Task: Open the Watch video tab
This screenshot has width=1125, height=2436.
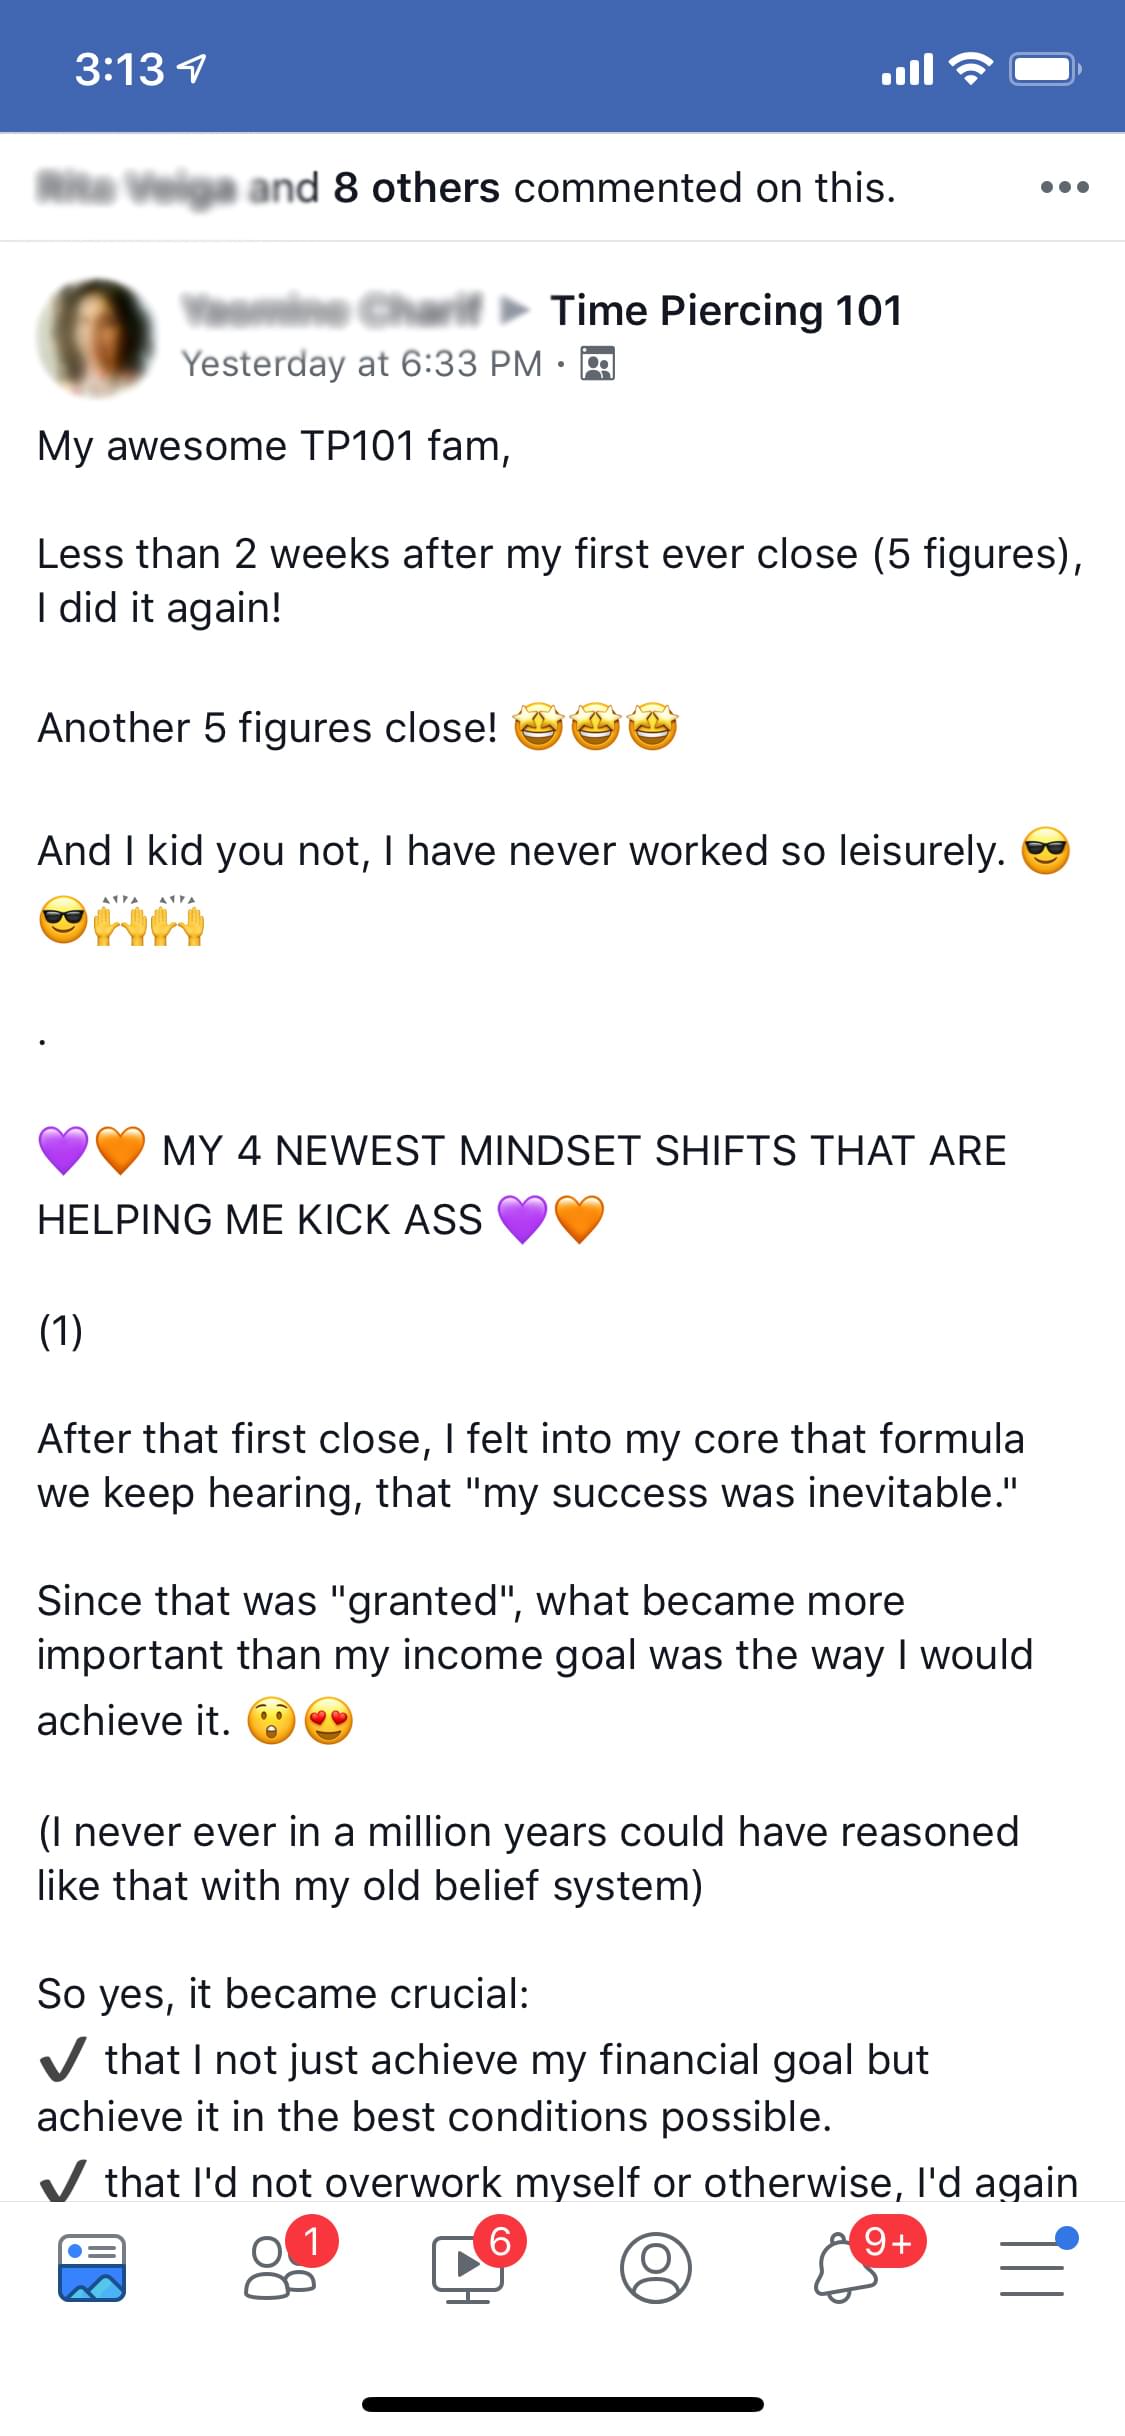Action: click(x=468, y=2267)
